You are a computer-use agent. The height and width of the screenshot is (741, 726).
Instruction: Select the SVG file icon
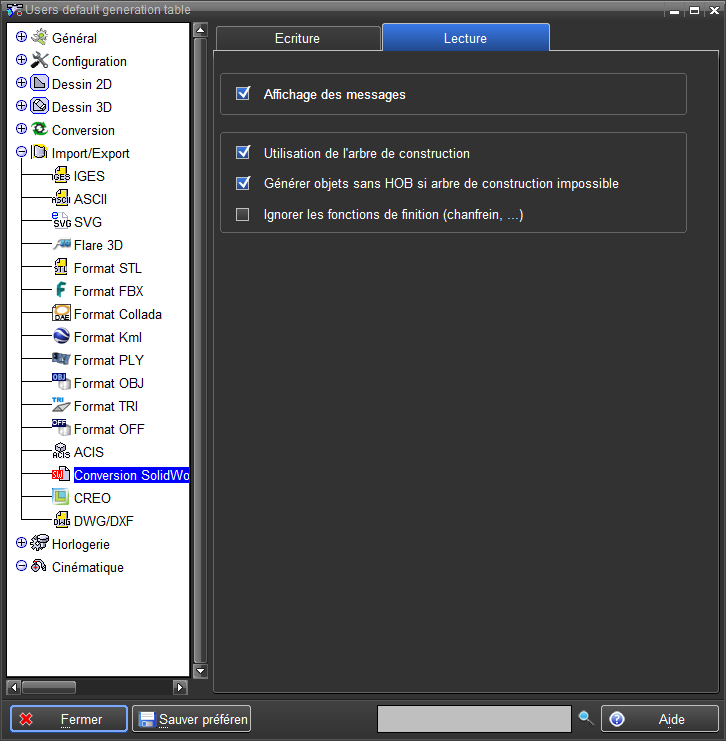click(61, 222)
